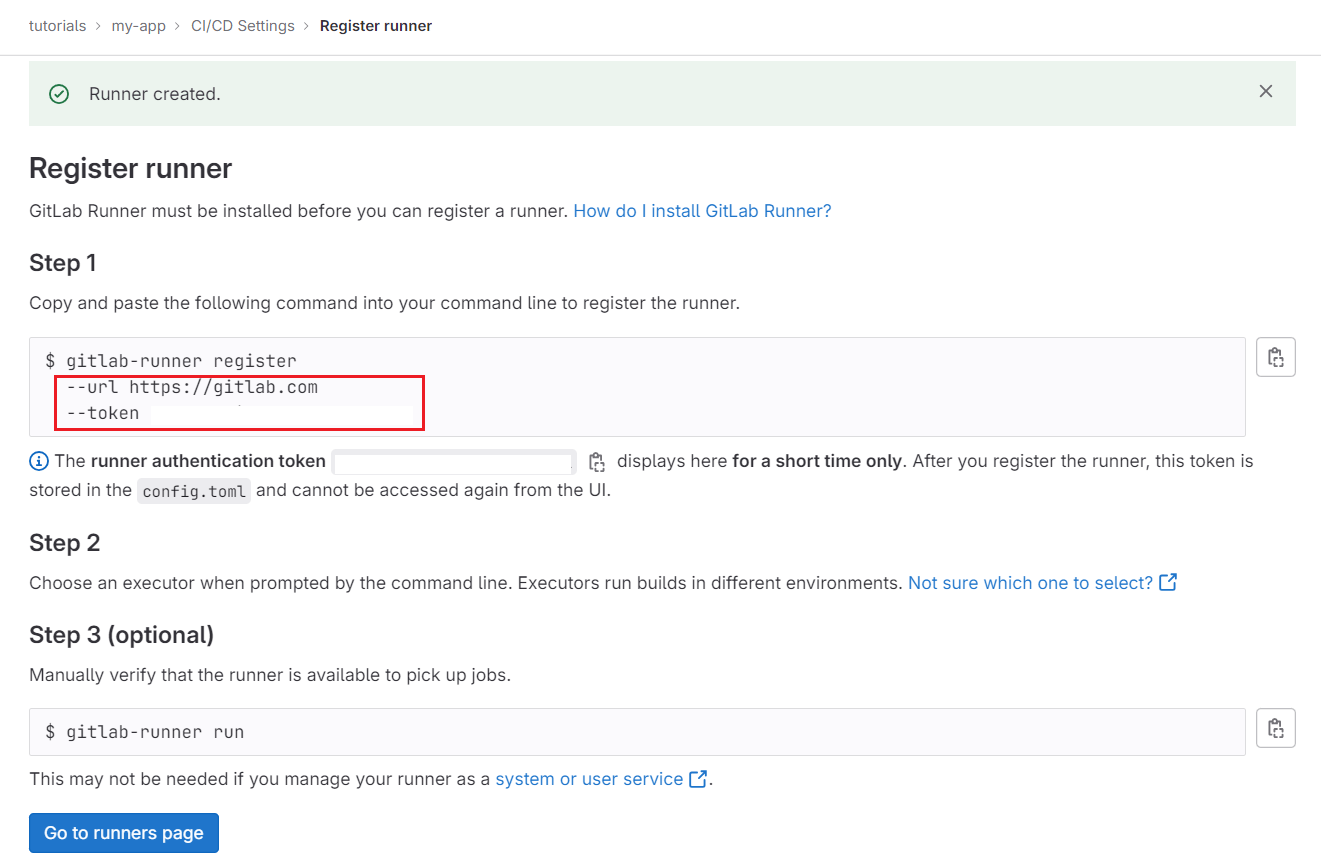Open How do I install GitLab Runner link
Screen dimensions: 1321x858
[702, 211]
